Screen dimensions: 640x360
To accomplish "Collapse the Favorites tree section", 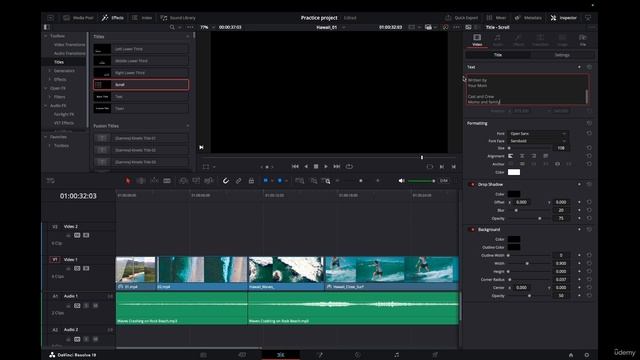I will (46, 137).
